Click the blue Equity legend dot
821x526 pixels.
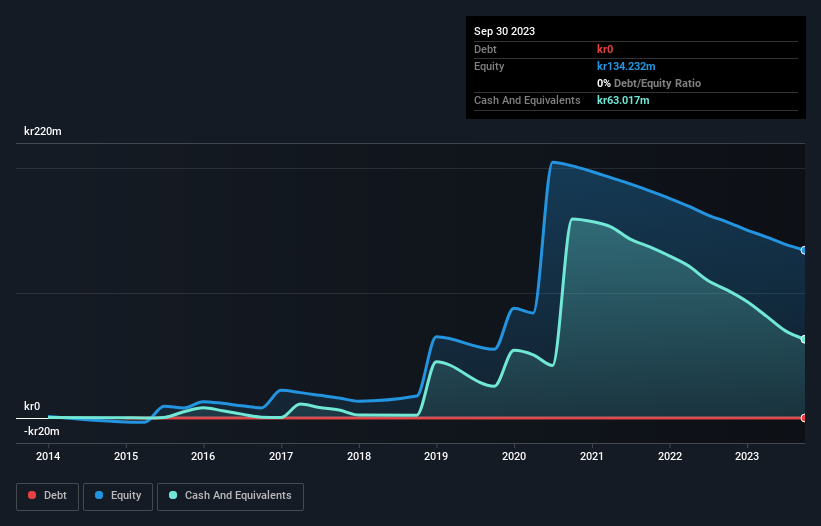(99, 495)
